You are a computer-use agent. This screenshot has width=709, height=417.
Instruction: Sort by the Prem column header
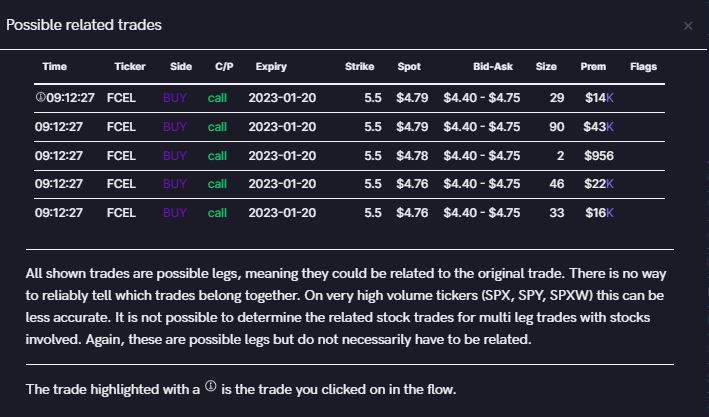593,67
